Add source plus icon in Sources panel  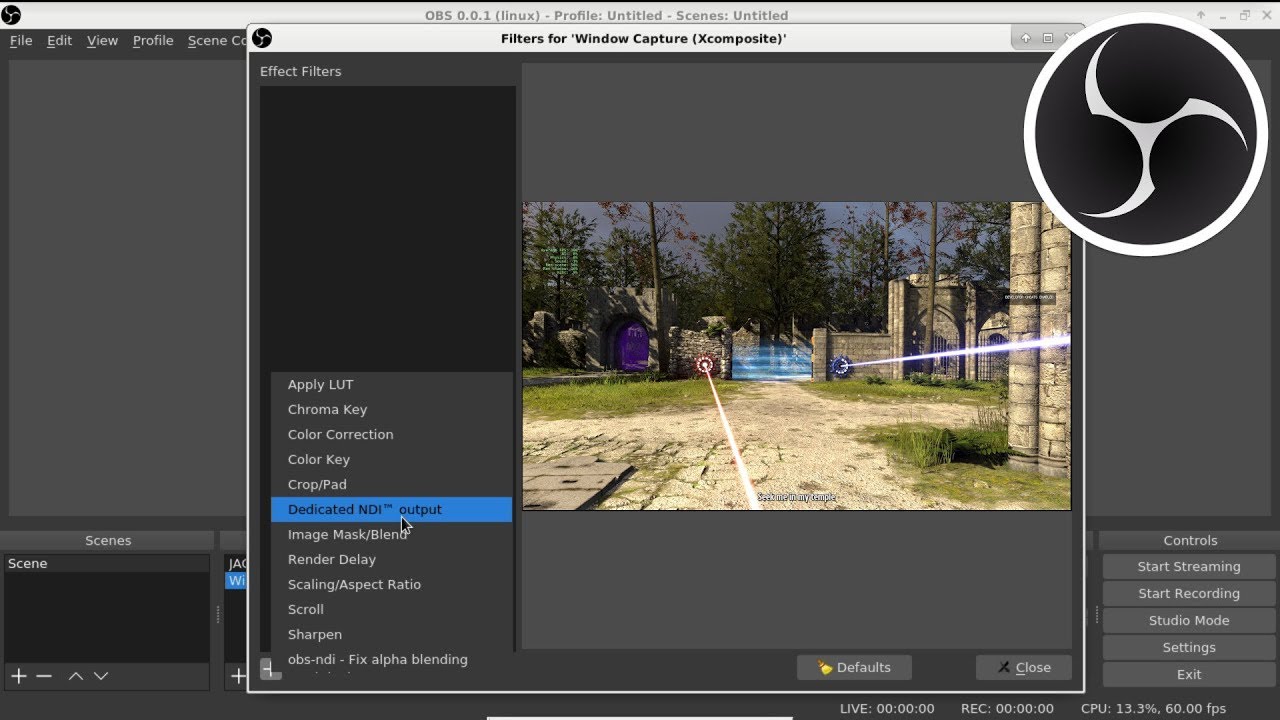pyautogui.click(x=238, y=676)
